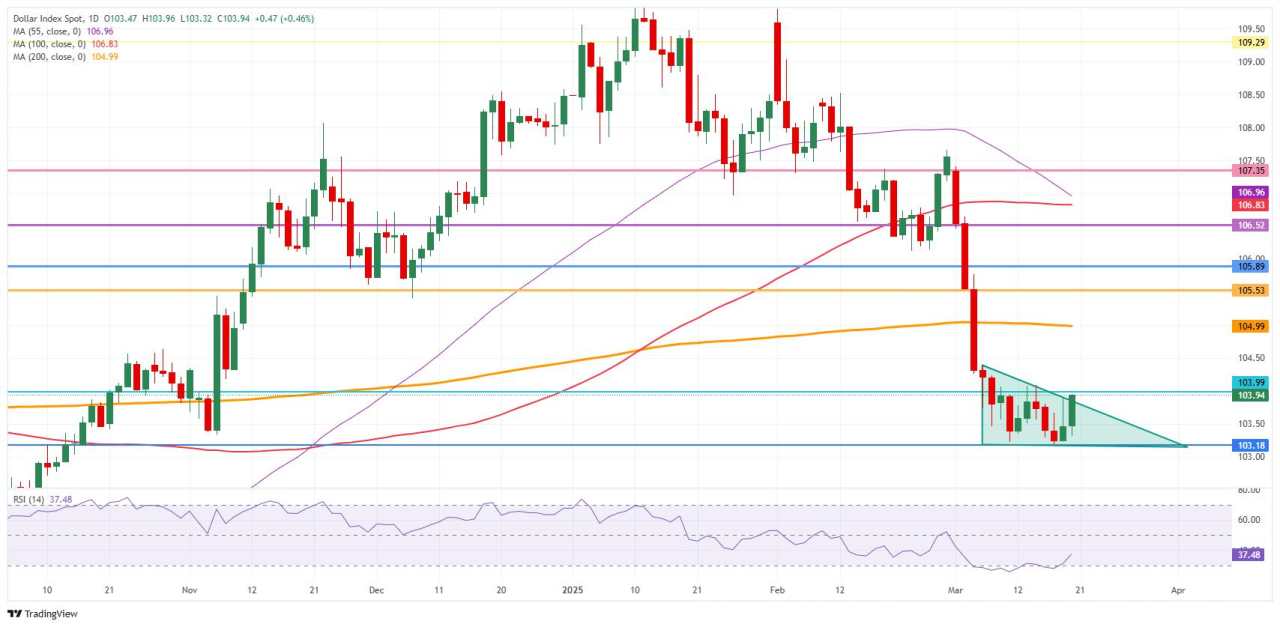
Task: Click the Nov date on time axis
Action: [x=189, y=590]
